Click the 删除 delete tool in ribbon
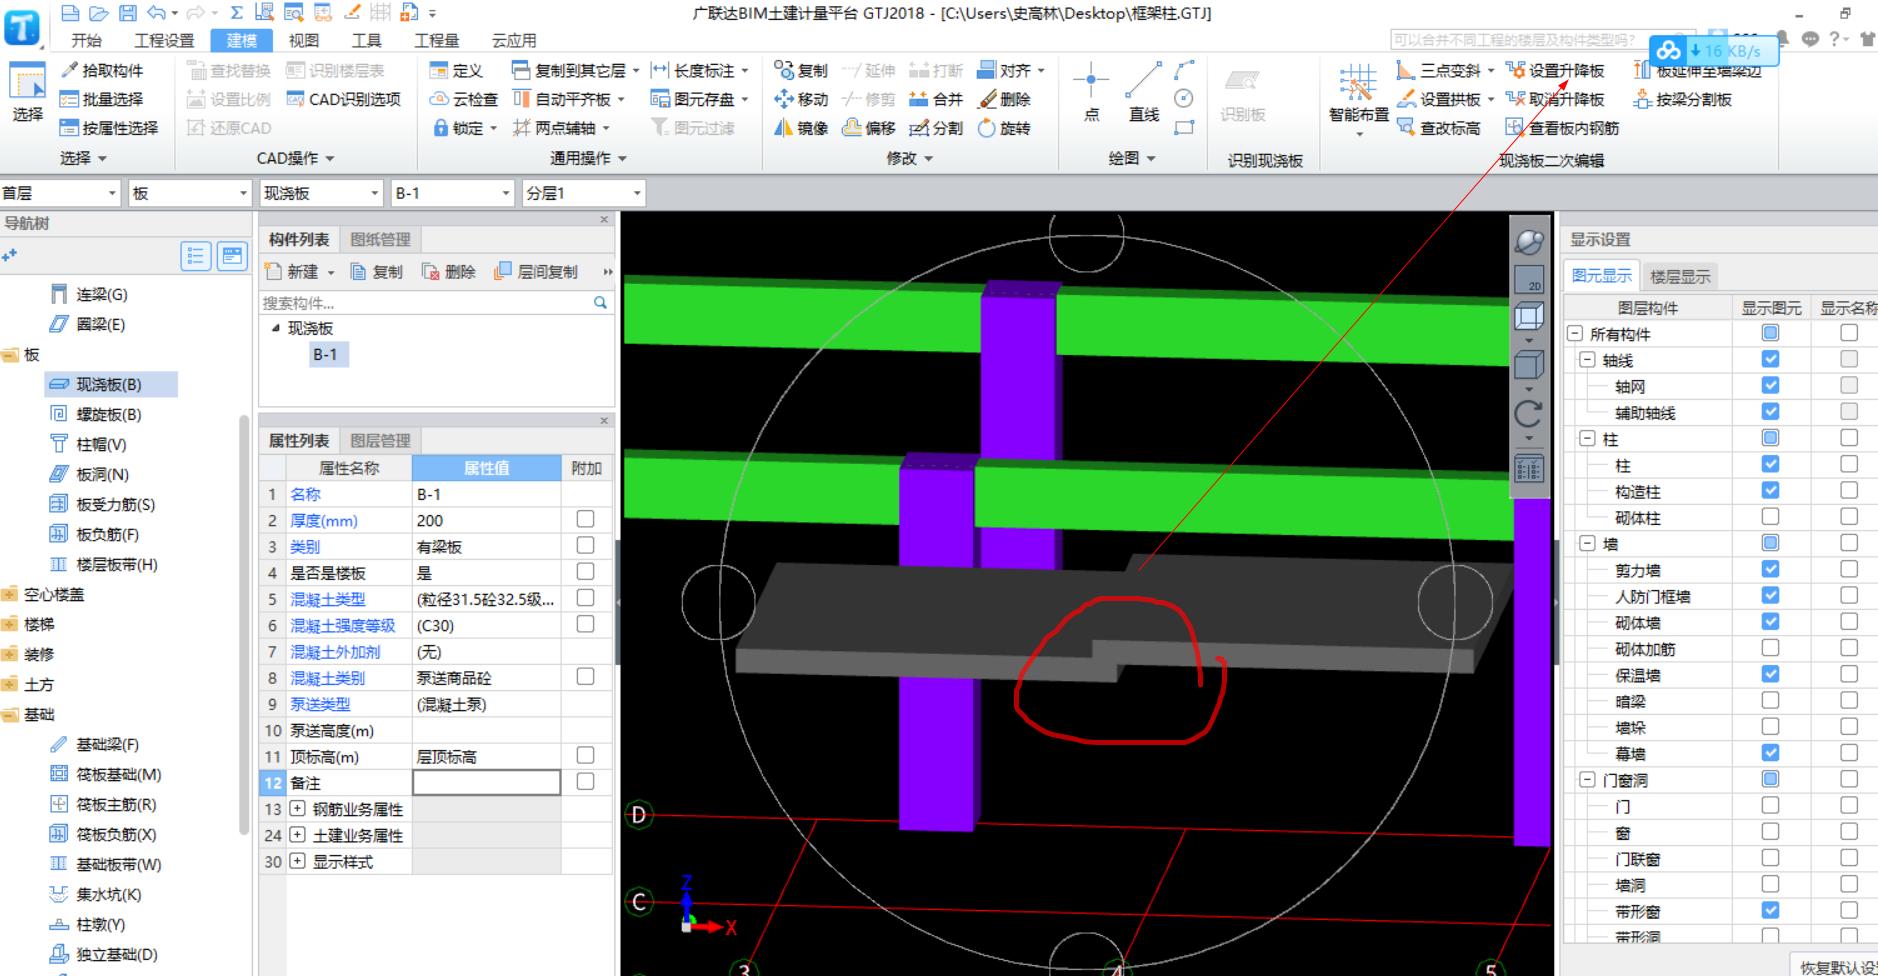The width and height of the screenshot is (1878, 976). tap(1004, 99)
